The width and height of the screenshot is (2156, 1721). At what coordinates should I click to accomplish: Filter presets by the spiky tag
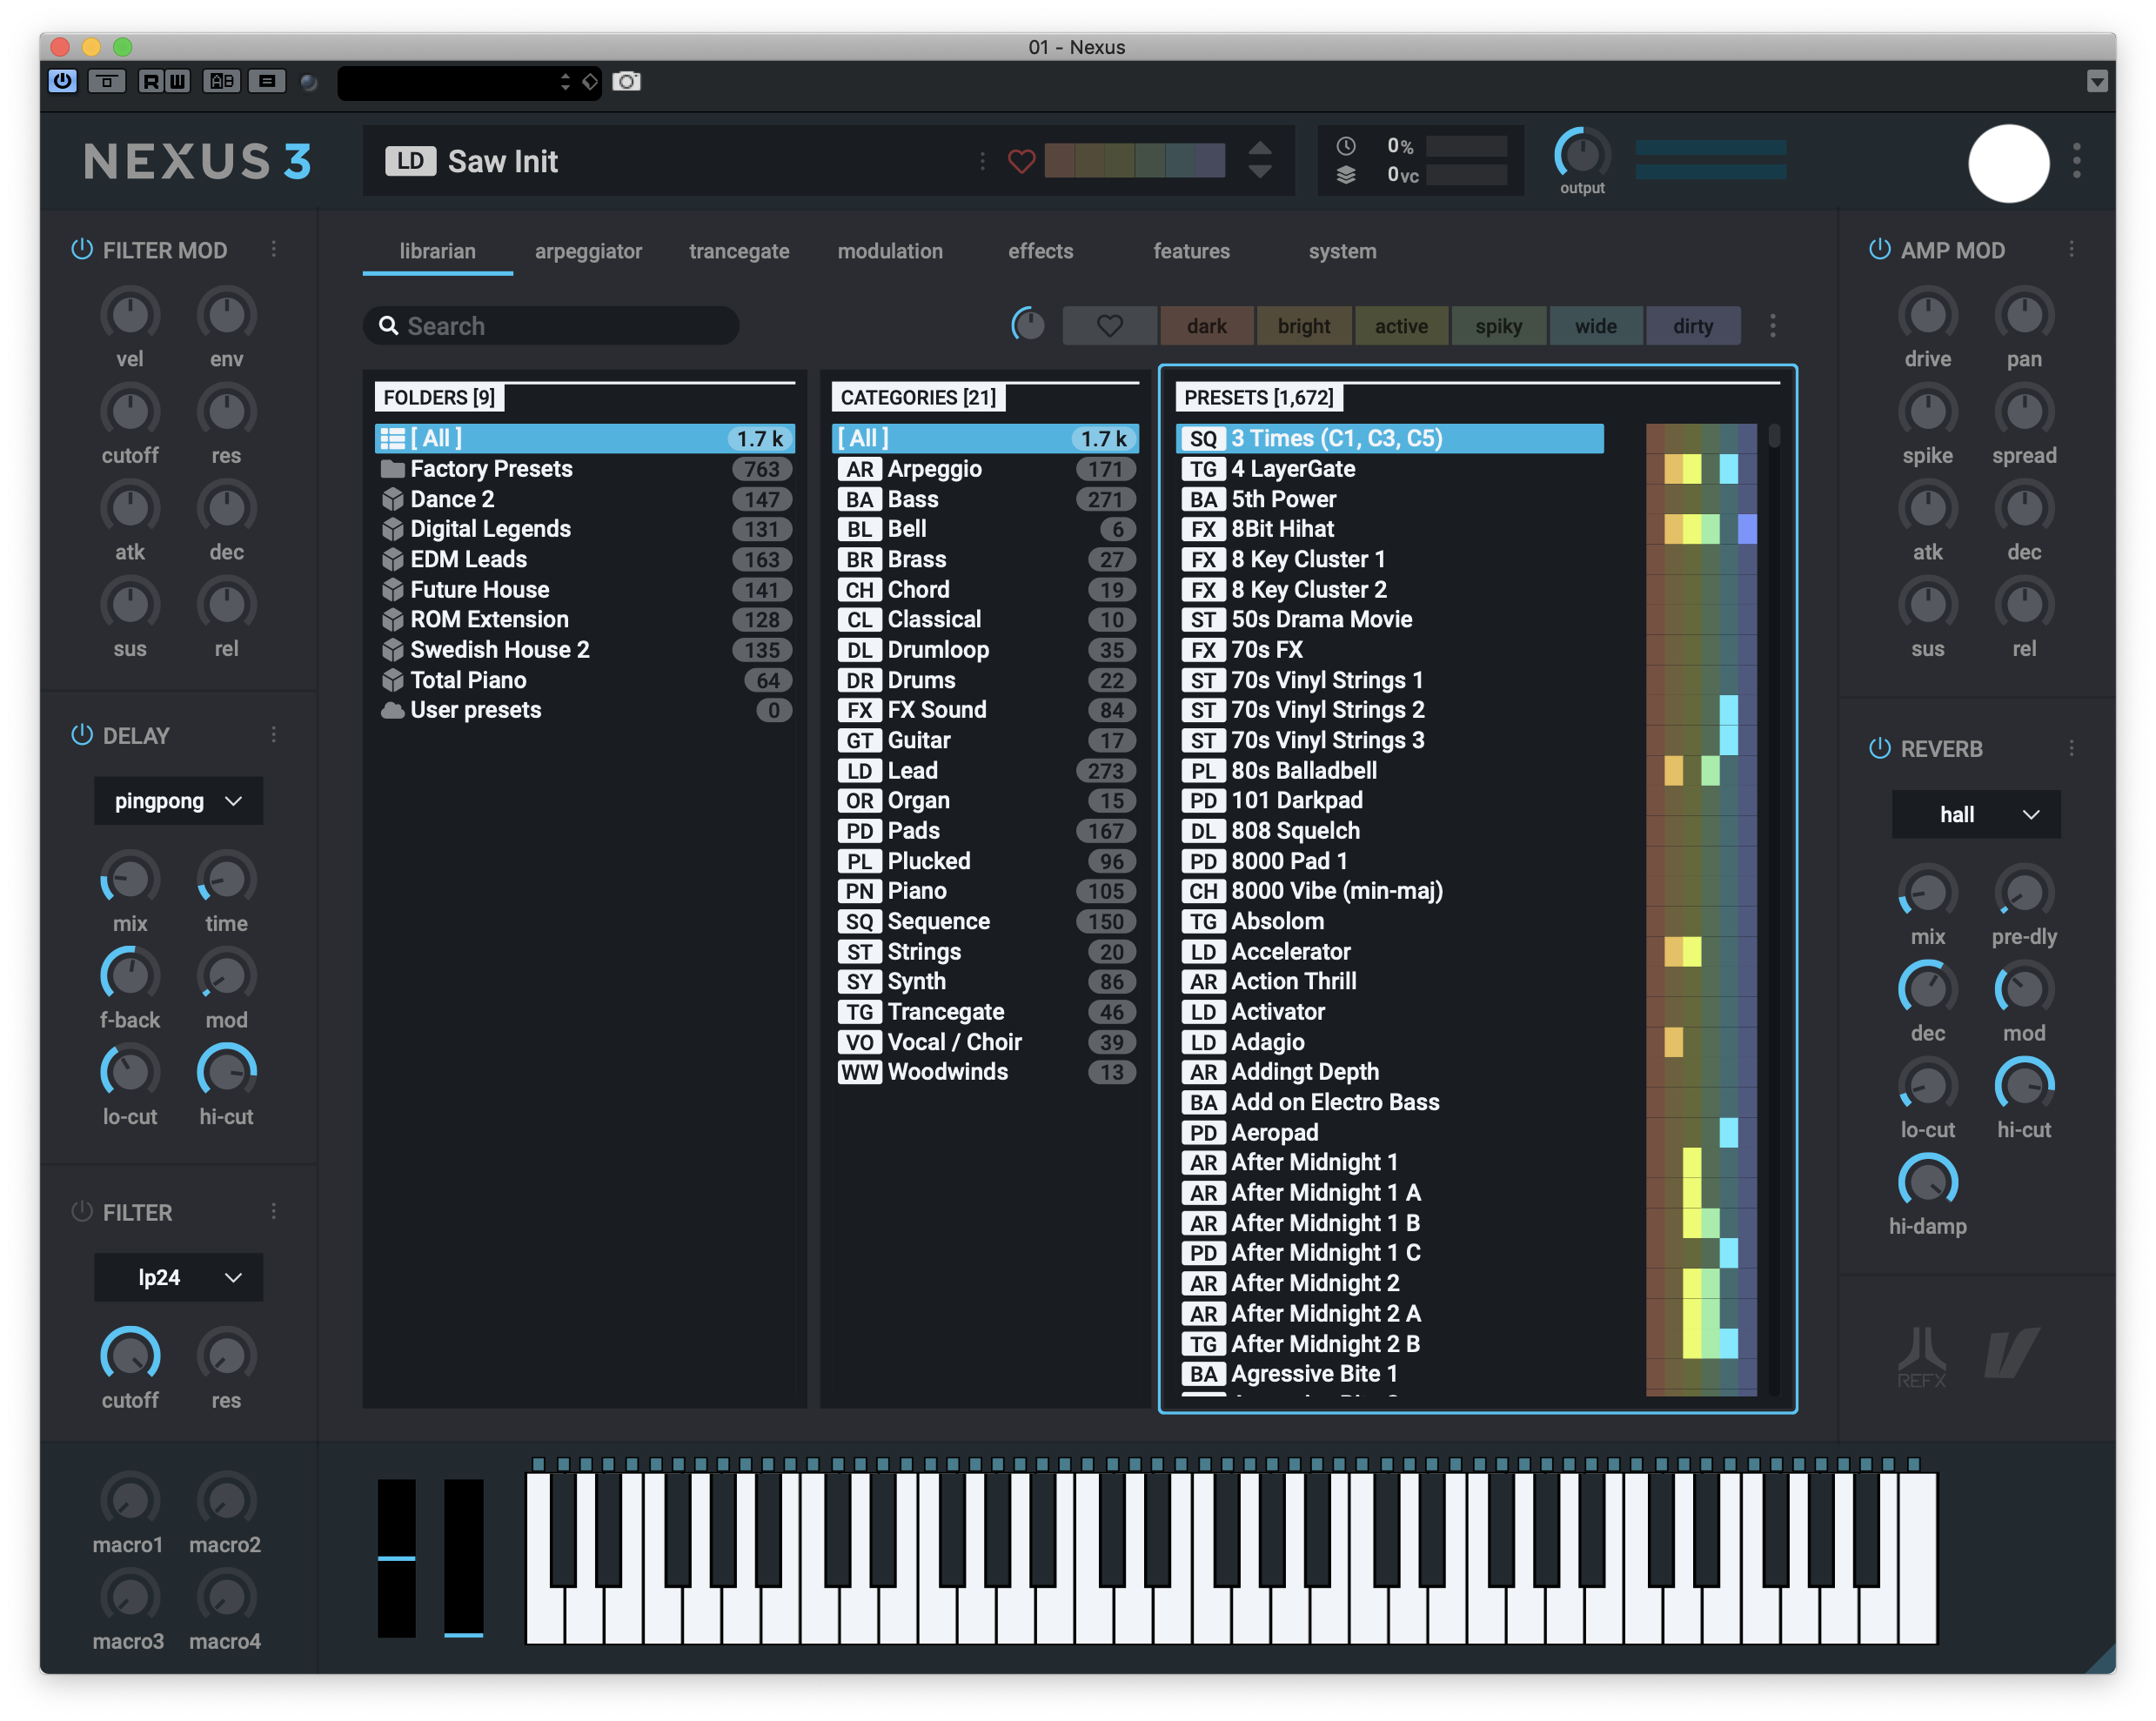pos(1498,326)
